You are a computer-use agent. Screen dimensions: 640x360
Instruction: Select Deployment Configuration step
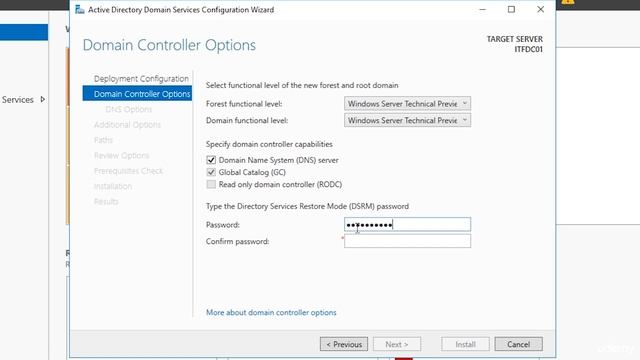(x=141, y=78)
